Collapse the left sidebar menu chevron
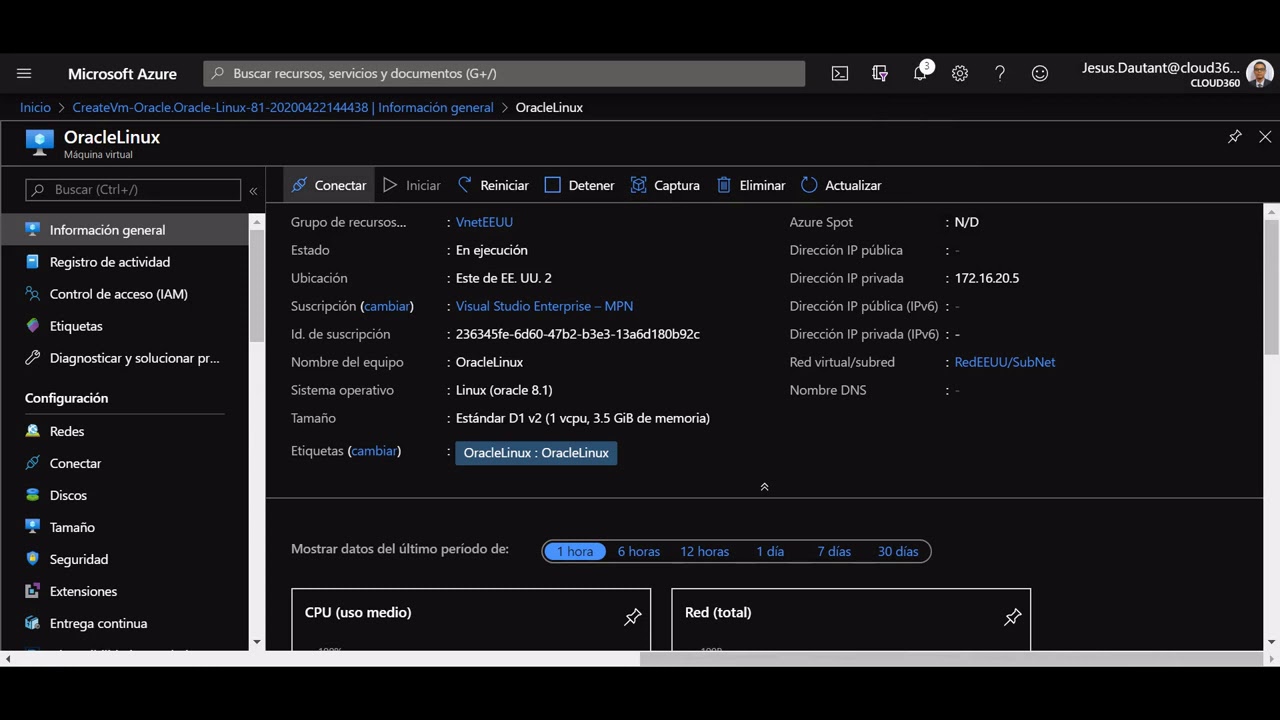This screenshot has width=1280, height=720. coord(253,190)
